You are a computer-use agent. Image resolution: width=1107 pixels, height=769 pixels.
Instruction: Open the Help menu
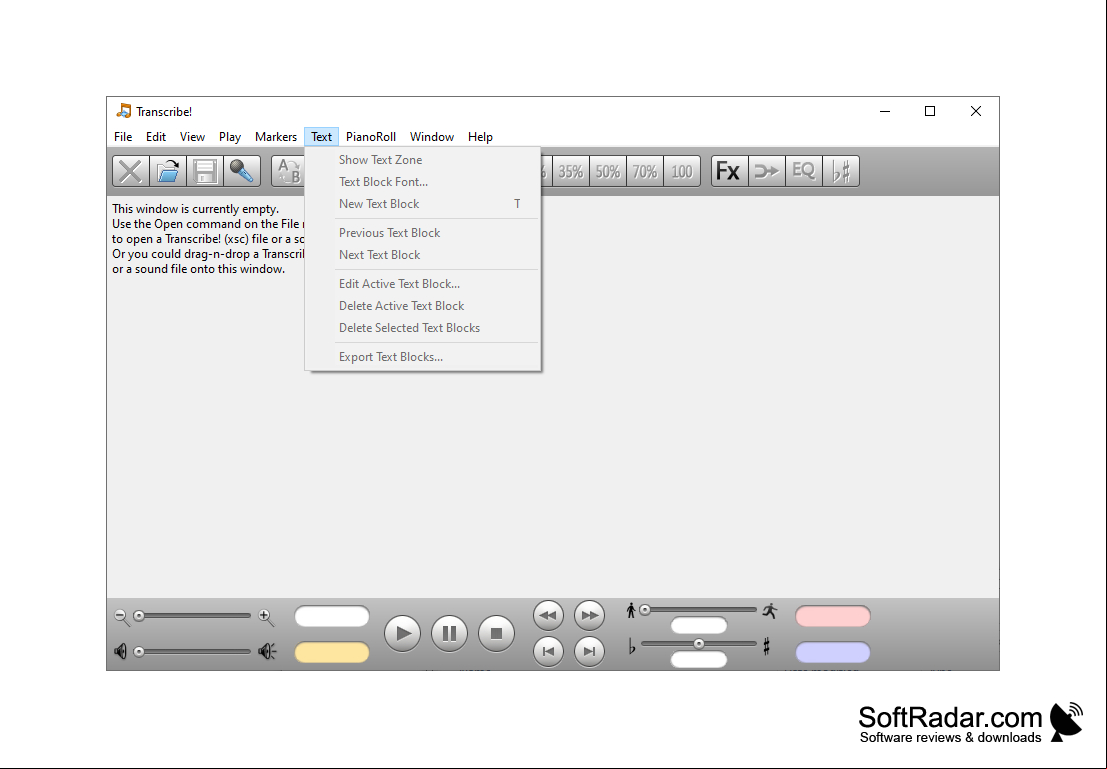coord(480,137)
